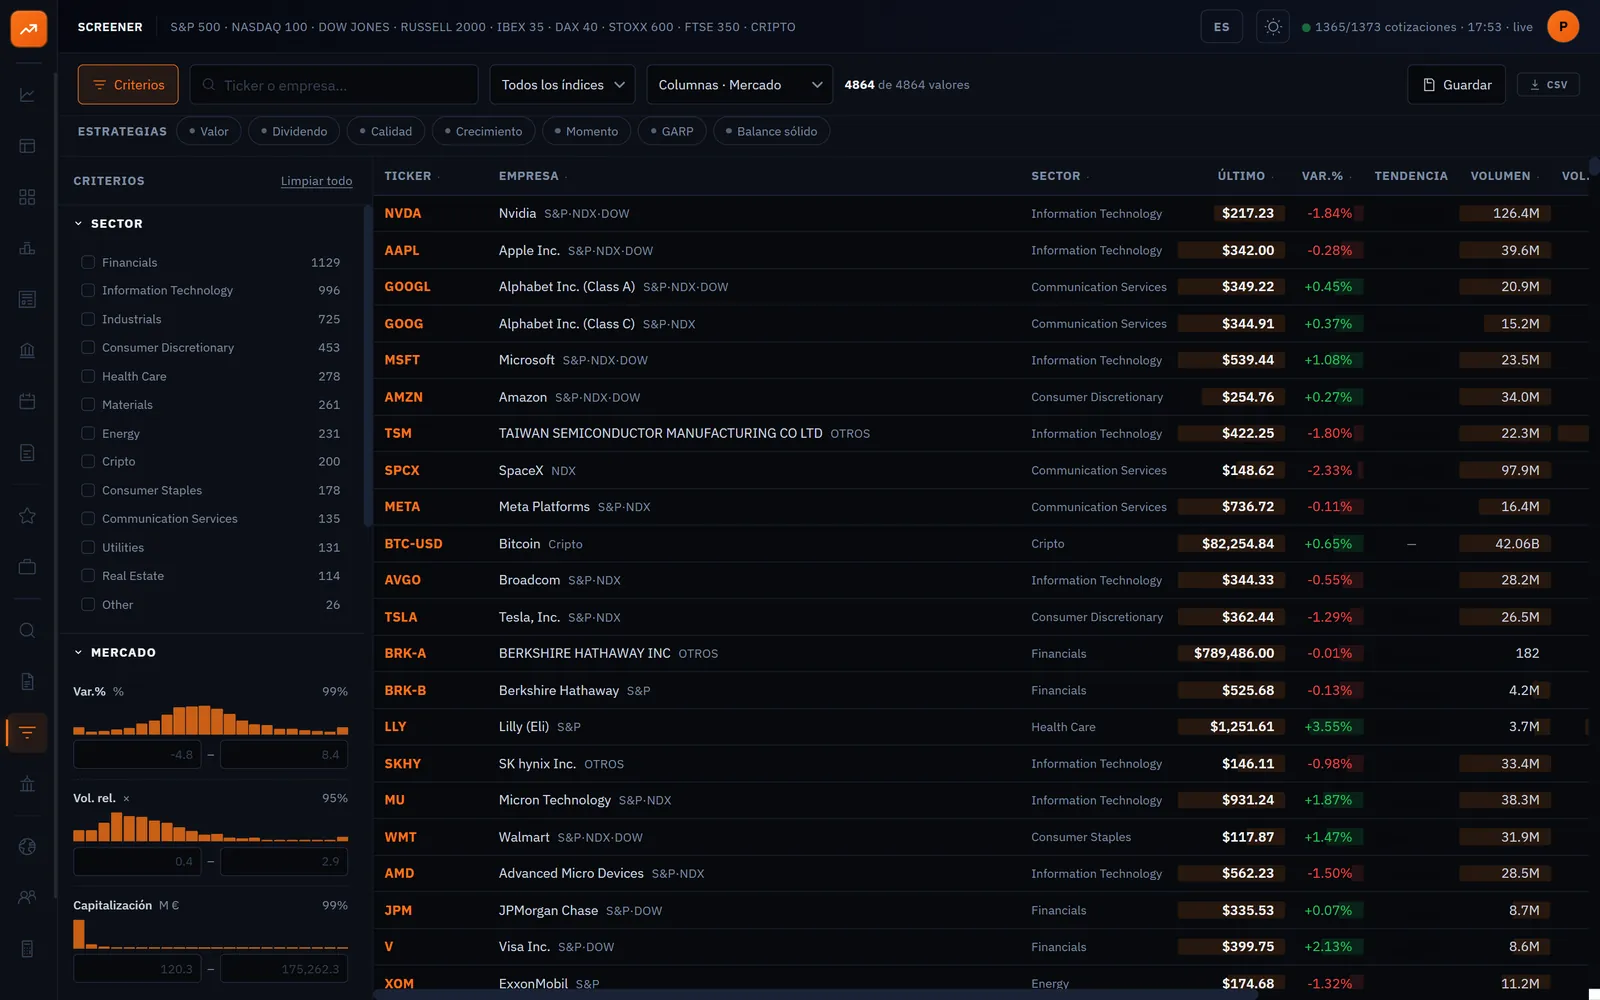Open the briefcase portfolio sidebar icon
The height and width of the screenshot is (1000, 1600).
tap(27, 567)
